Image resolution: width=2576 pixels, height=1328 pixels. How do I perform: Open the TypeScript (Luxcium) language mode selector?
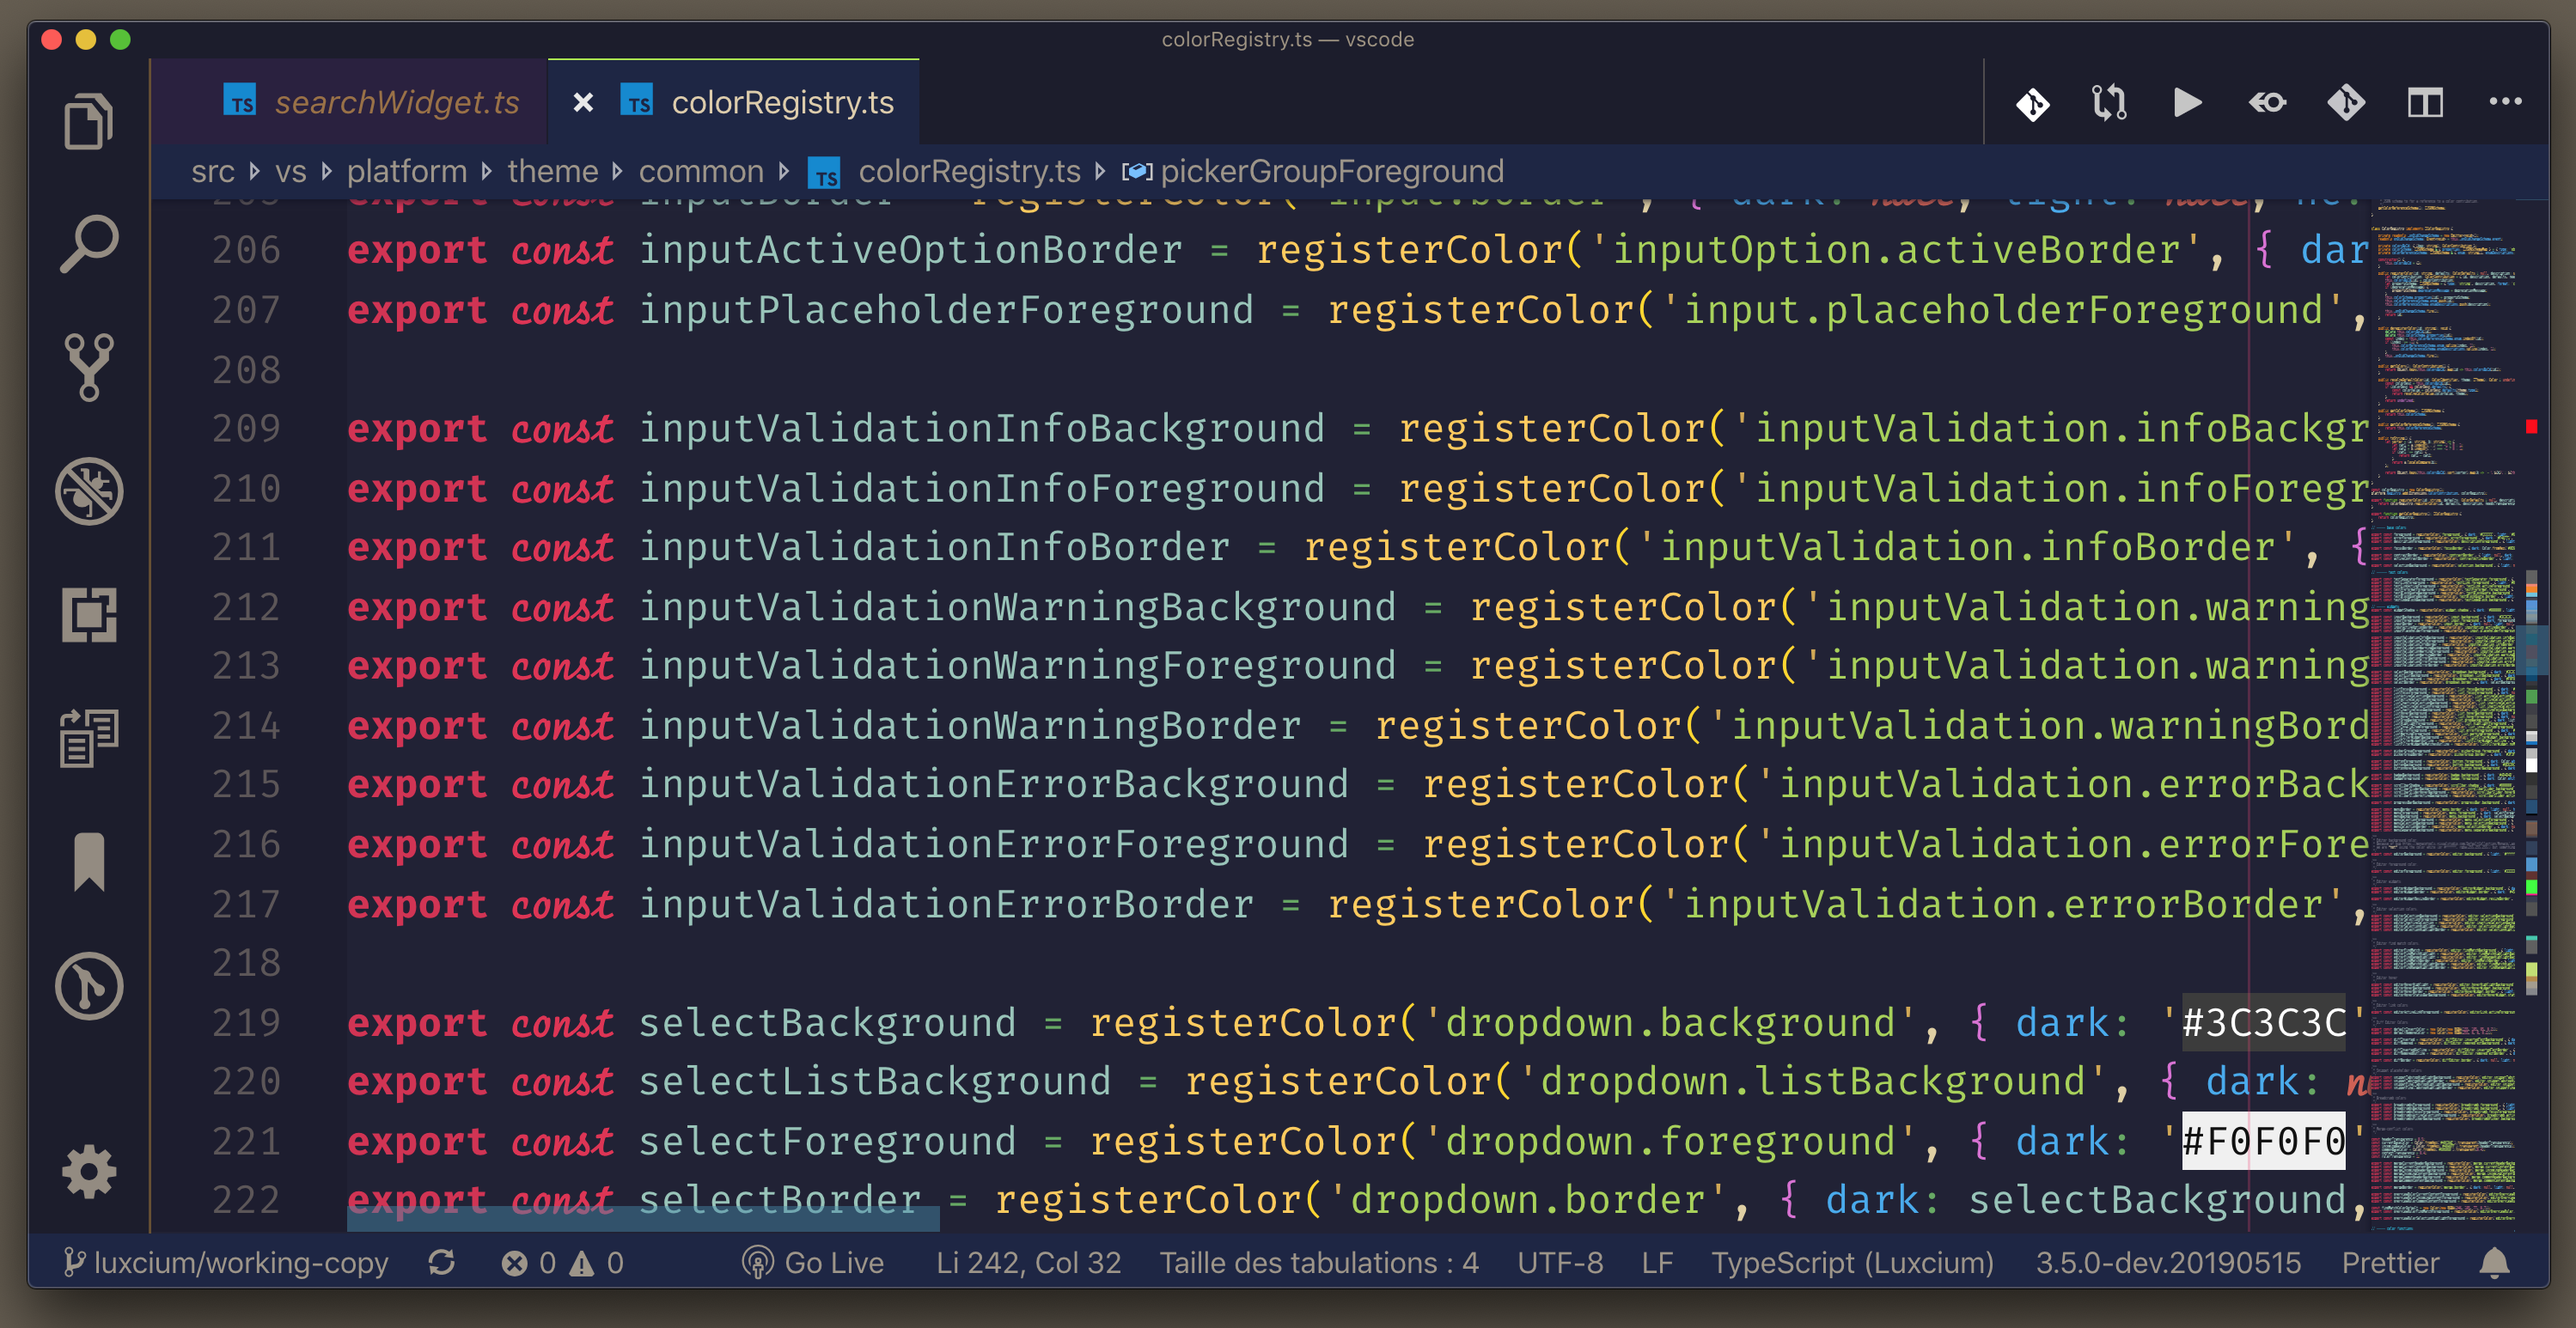coord(1852,1263)
